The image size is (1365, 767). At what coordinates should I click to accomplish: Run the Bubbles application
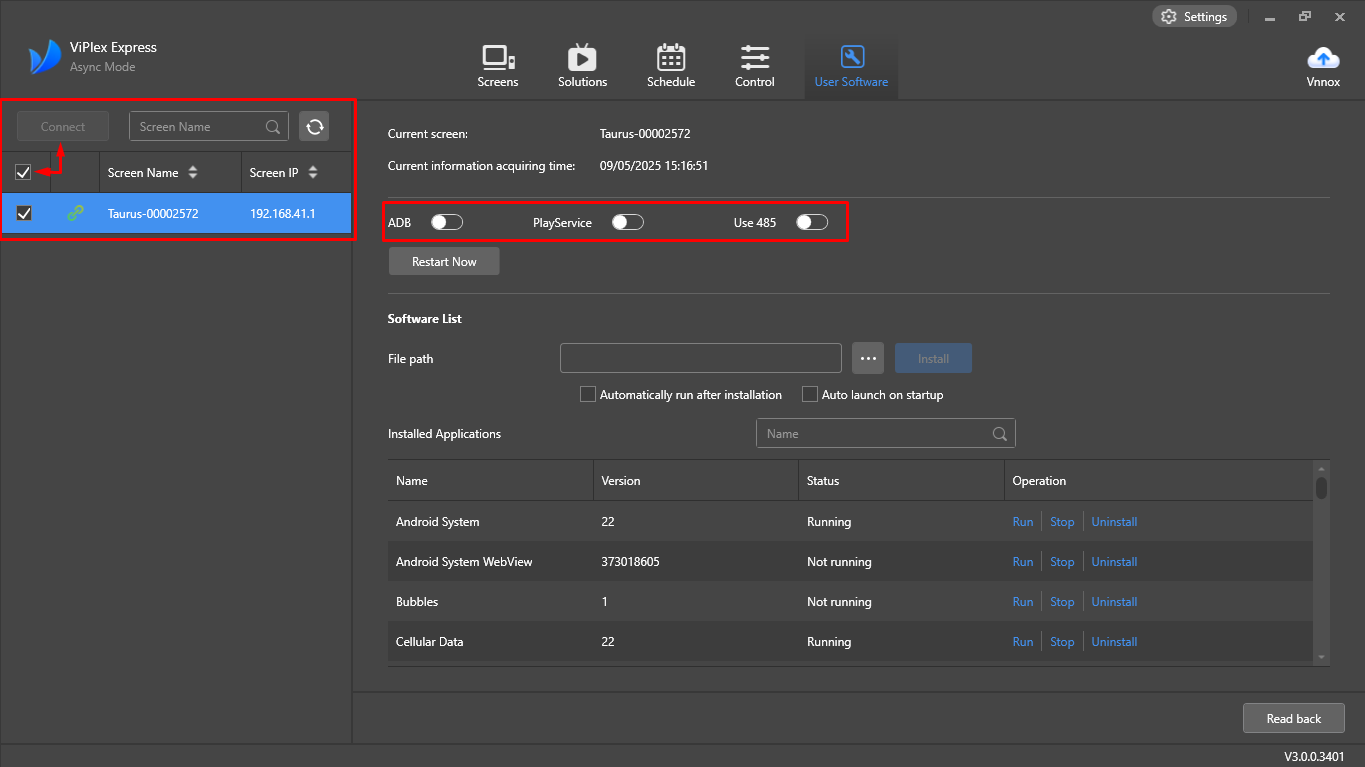tap(1023, 602)
